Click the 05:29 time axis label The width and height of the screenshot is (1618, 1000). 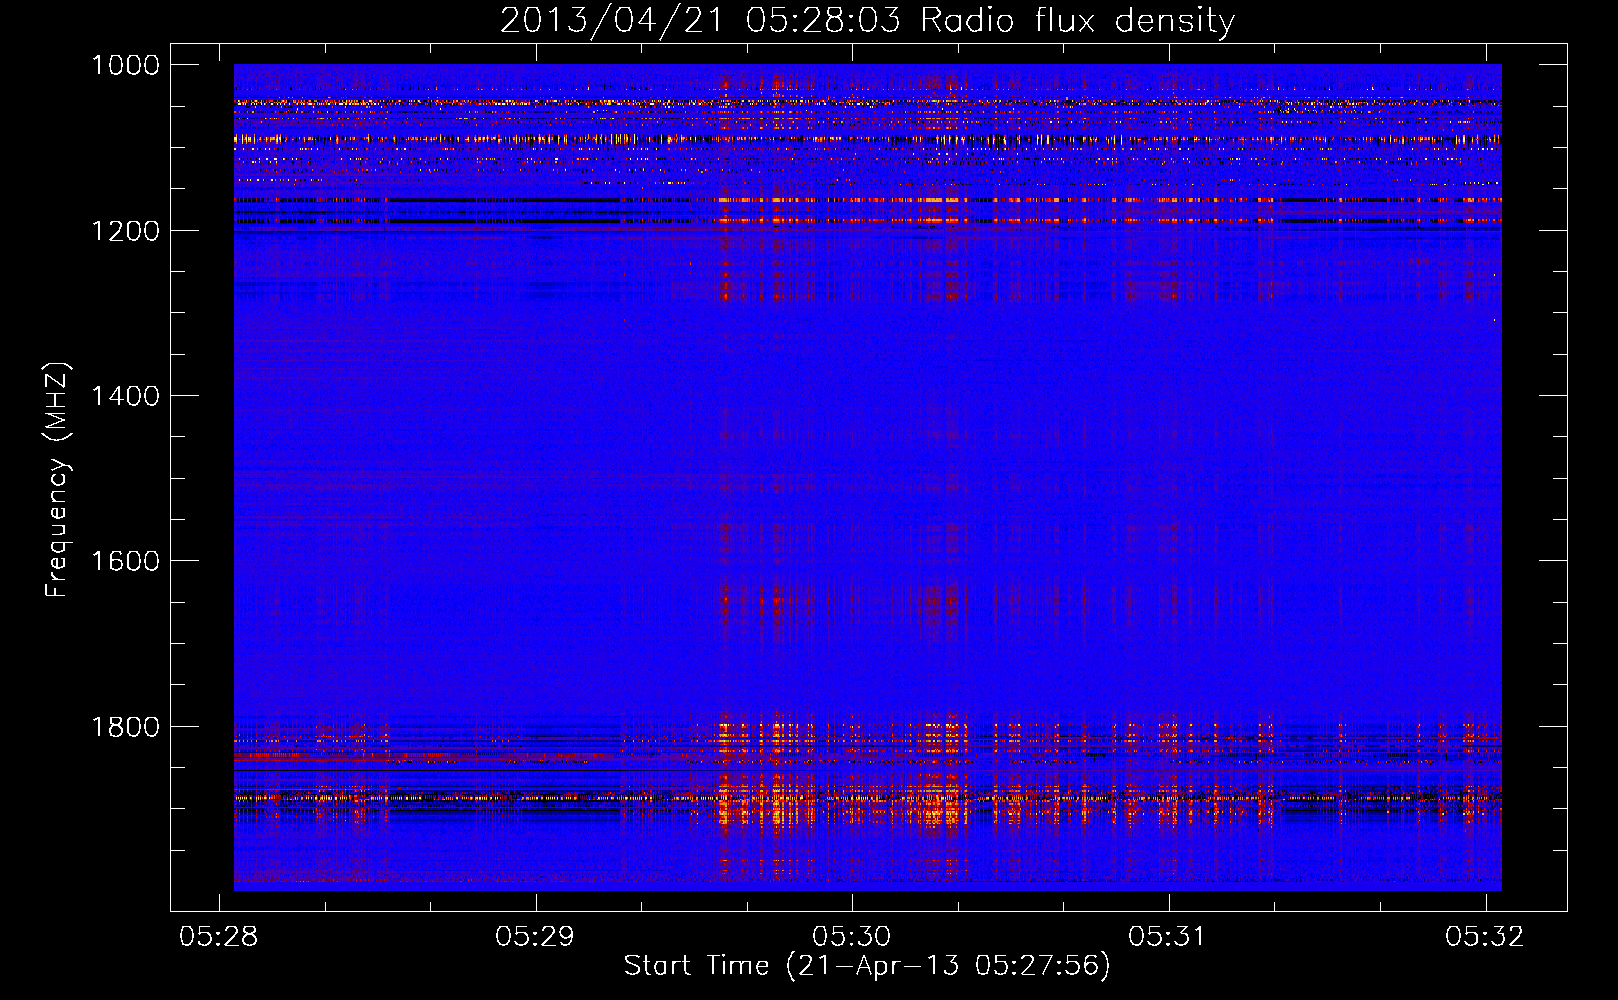coord(535,937)
